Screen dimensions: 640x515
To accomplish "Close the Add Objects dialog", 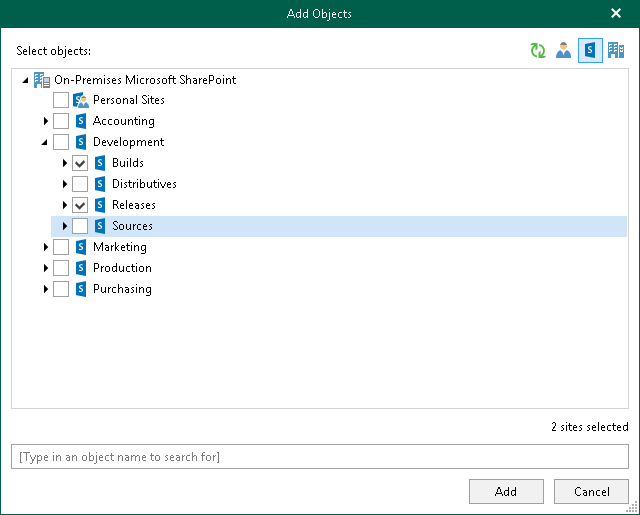I will 616,13.
